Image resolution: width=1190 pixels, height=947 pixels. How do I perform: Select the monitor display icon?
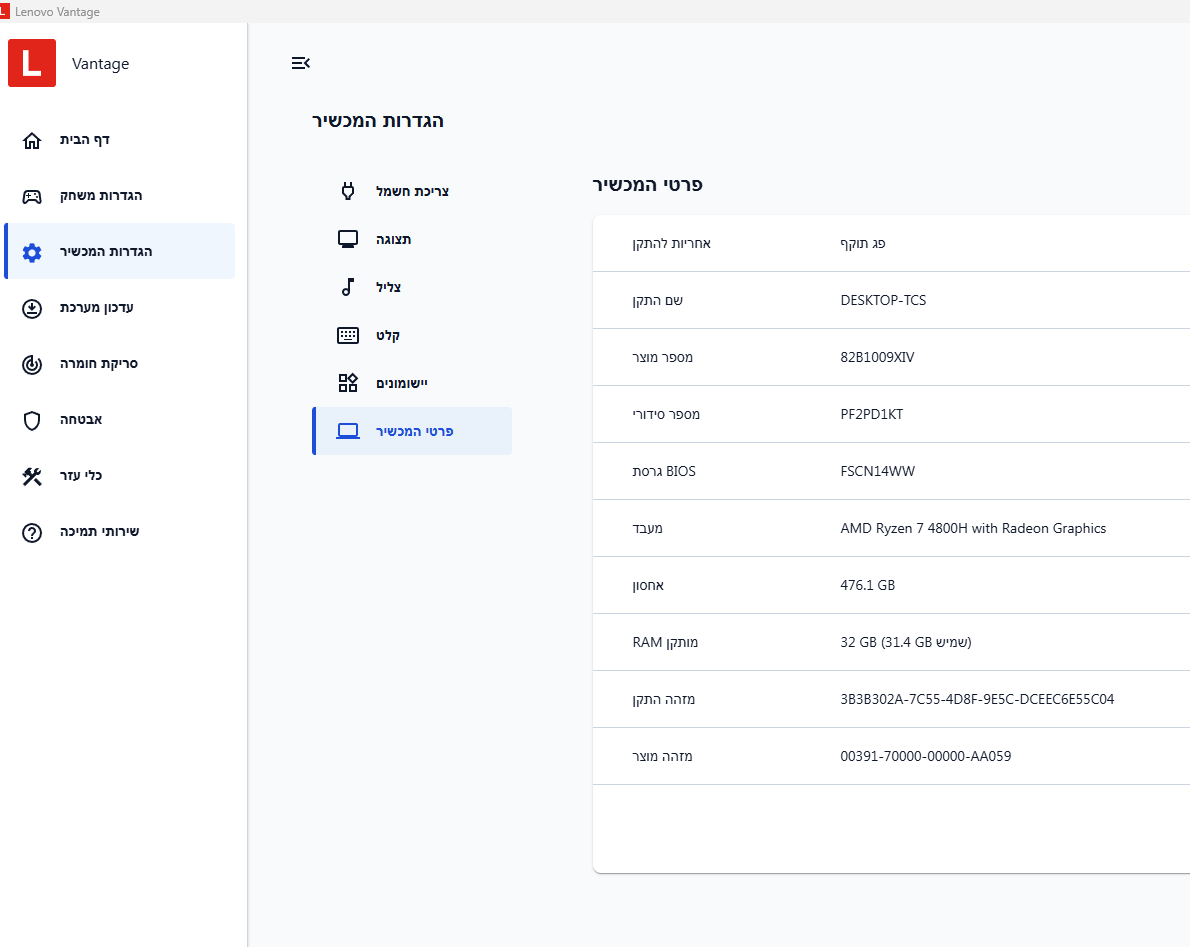point(348,239)
